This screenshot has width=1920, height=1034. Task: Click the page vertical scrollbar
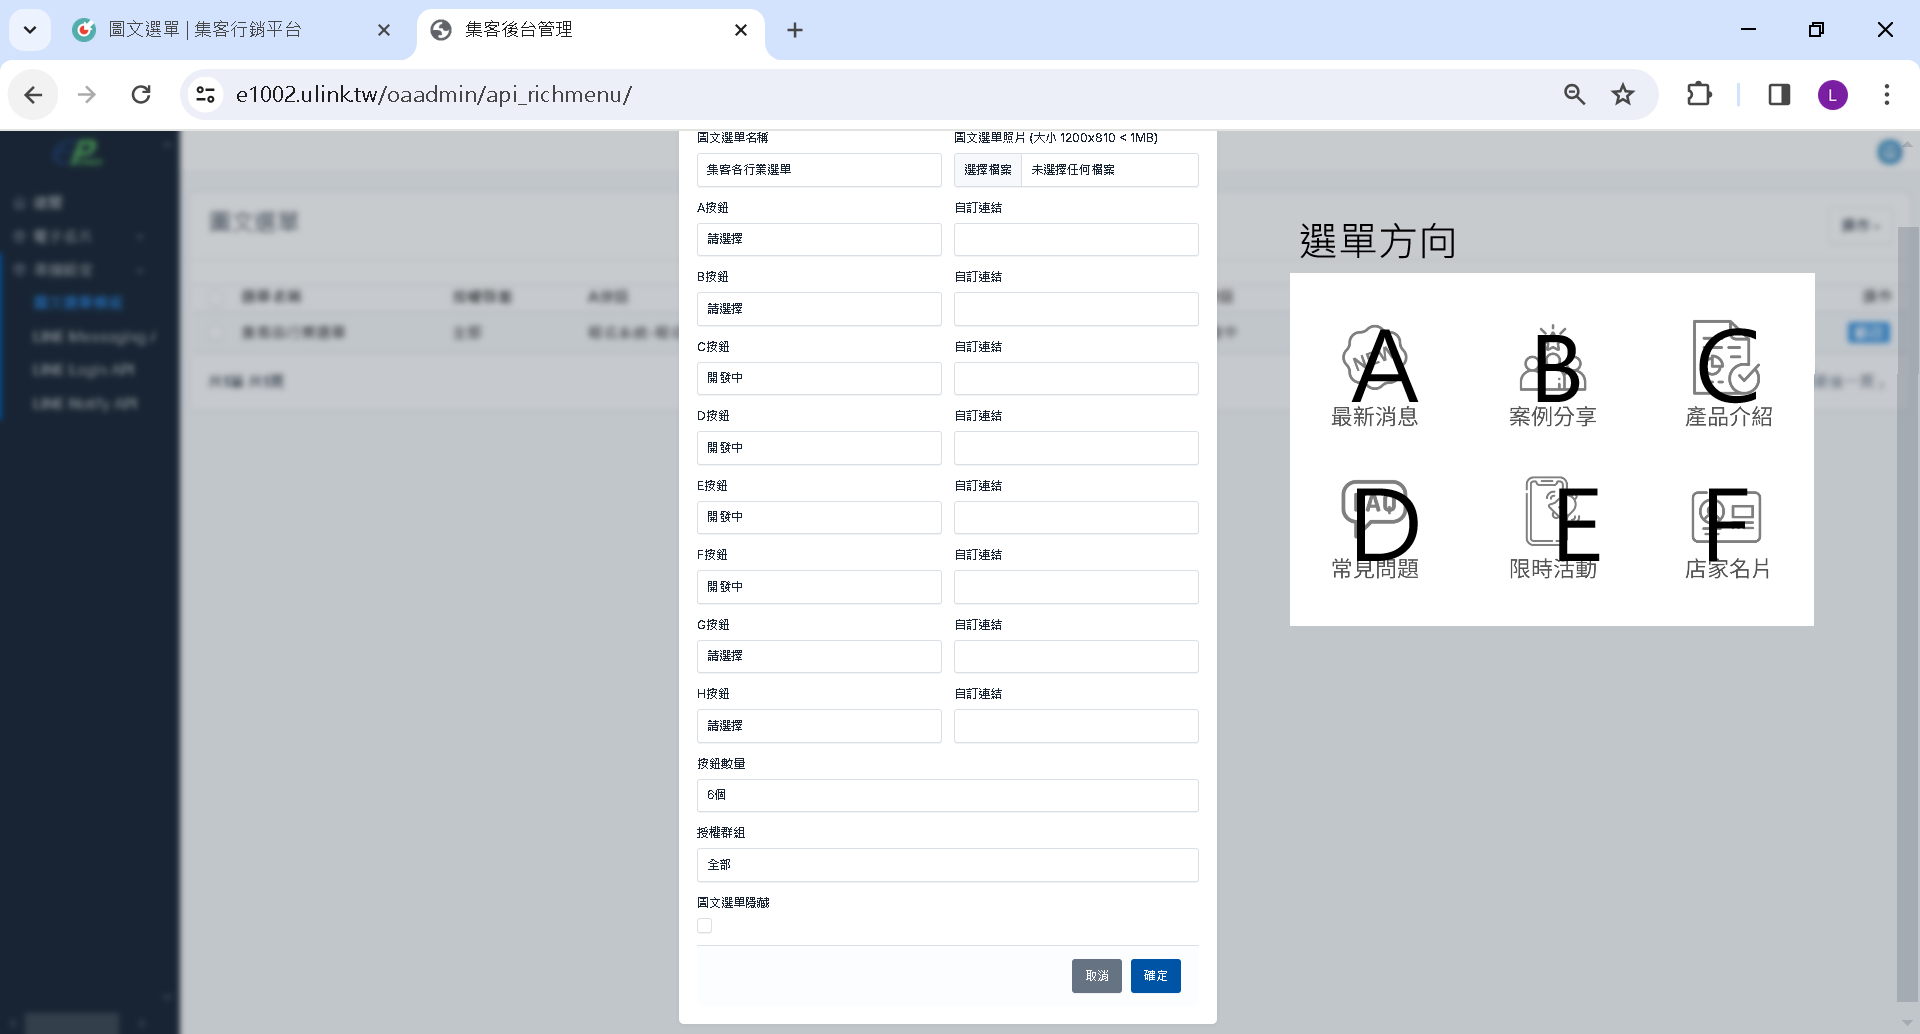tap(1908, 612)
